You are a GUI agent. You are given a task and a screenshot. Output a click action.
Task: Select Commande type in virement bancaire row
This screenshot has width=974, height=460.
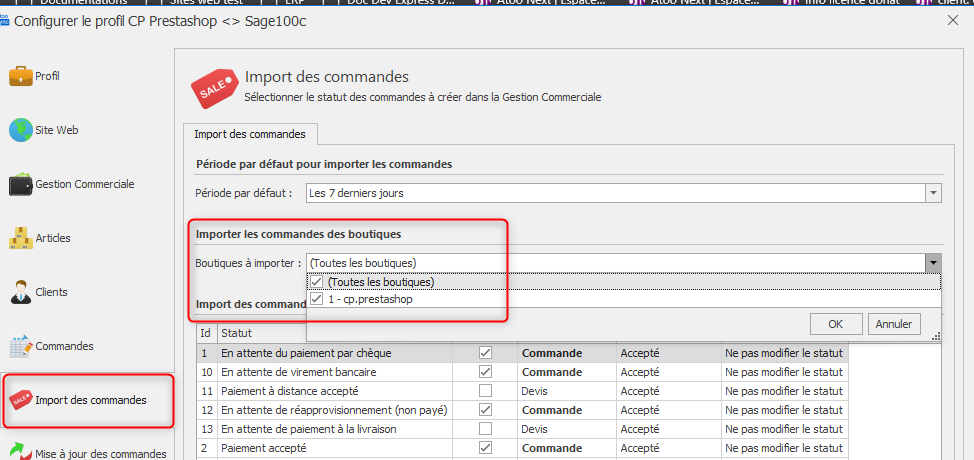point(567,372)
